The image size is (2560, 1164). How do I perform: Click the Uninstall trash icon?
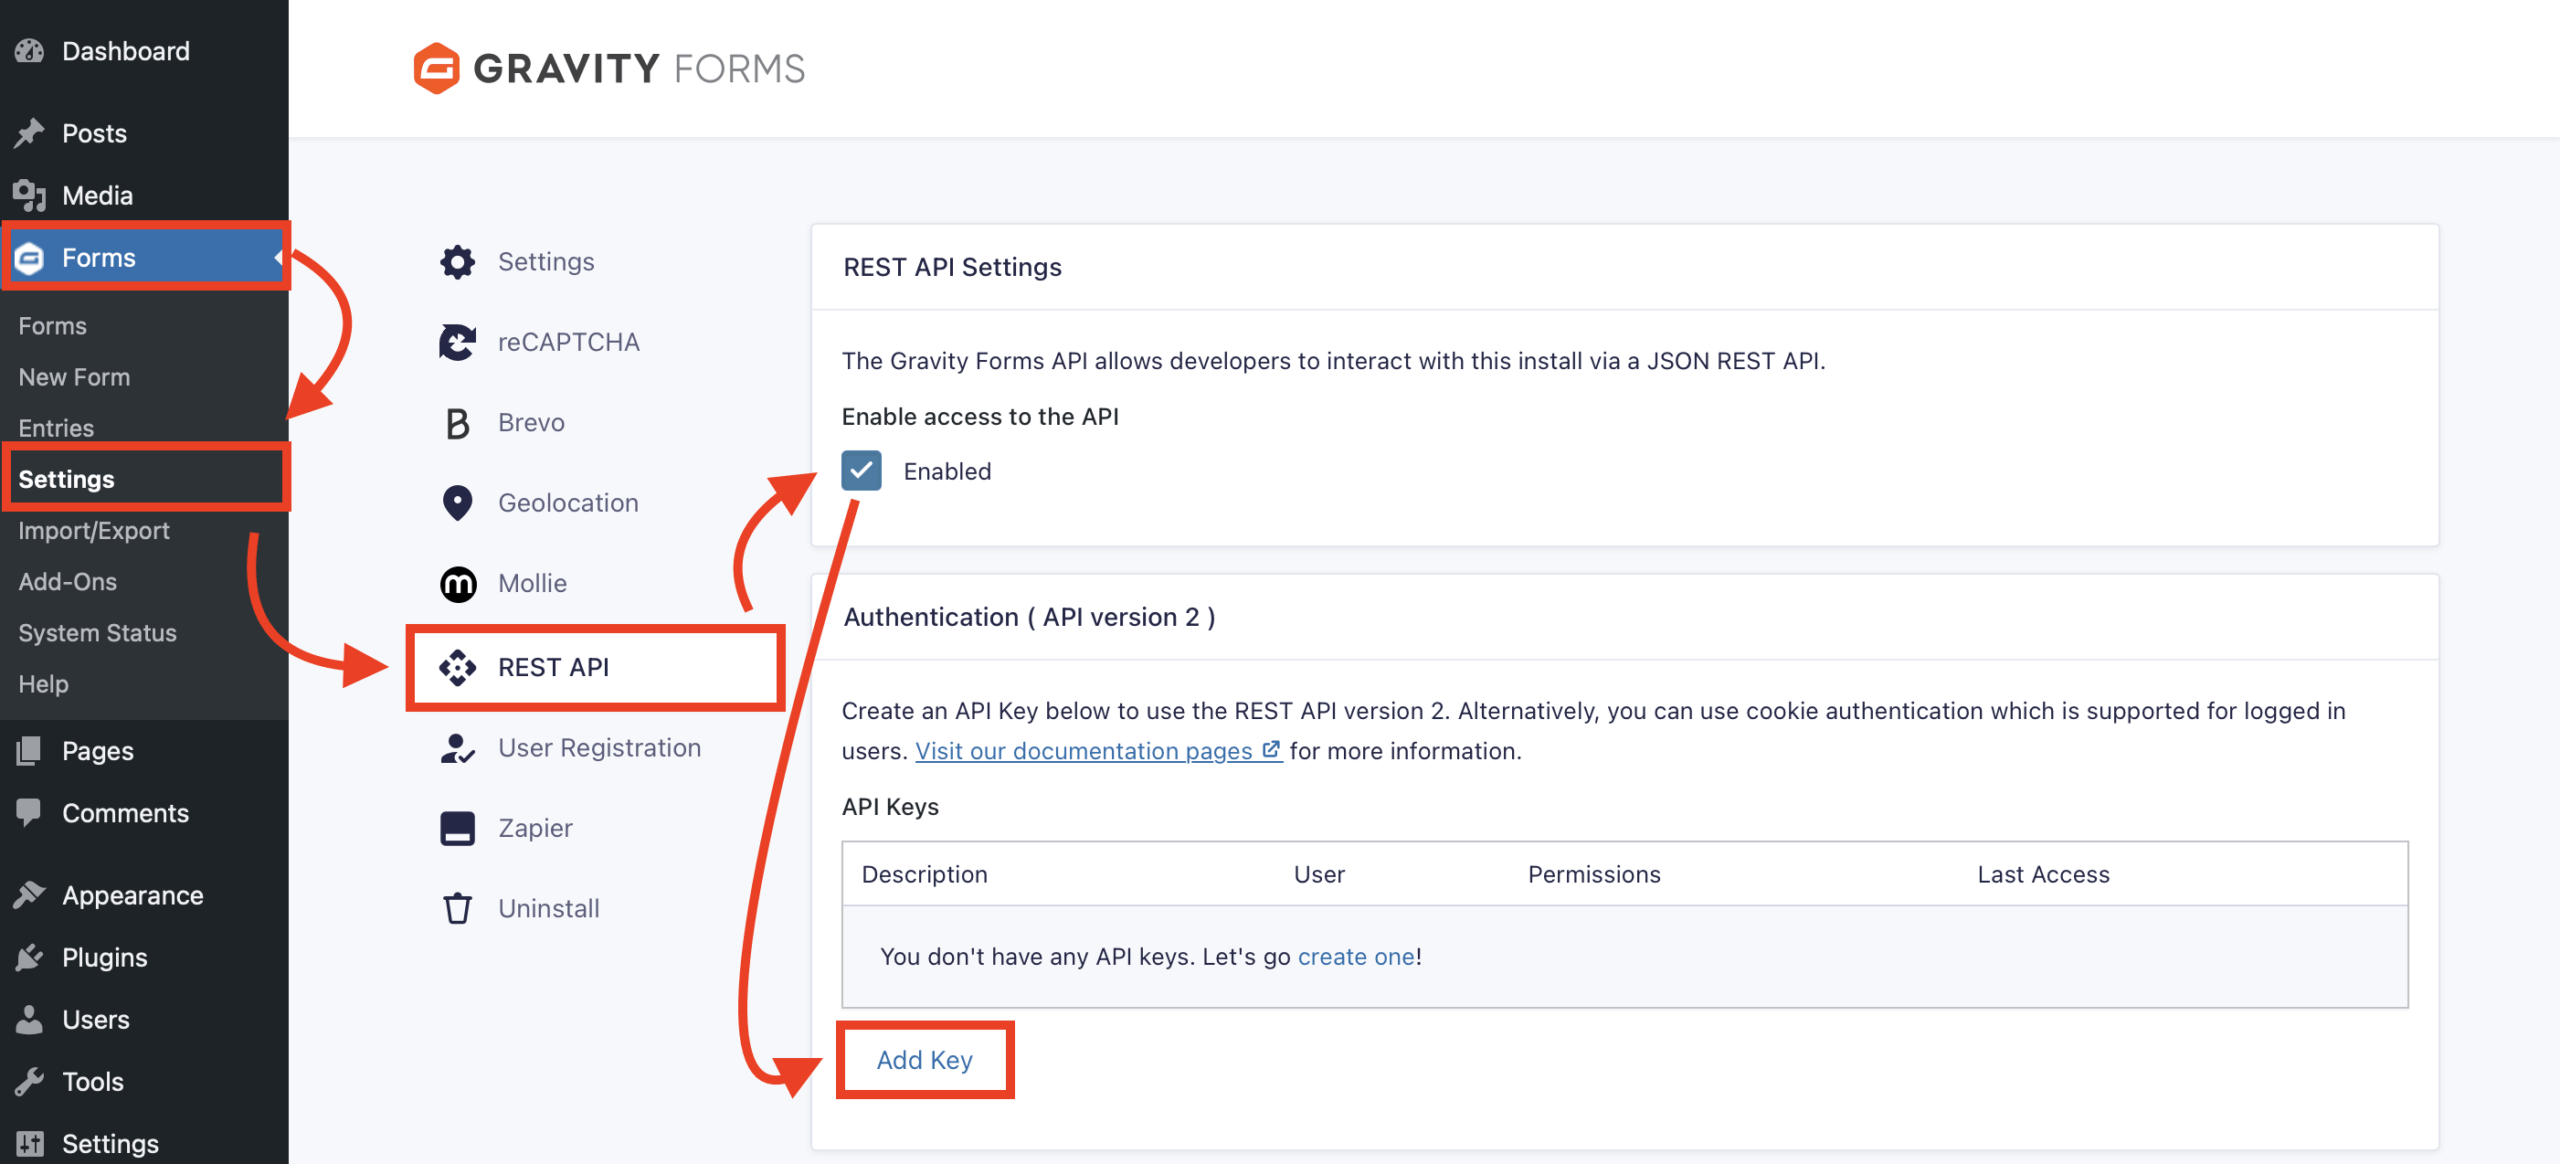[x=458, y=908]
